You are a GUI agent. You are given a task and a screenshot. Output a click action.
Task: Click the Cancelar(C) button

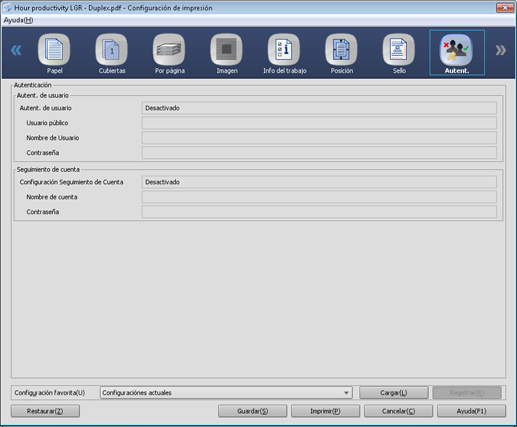click(398, 411)
